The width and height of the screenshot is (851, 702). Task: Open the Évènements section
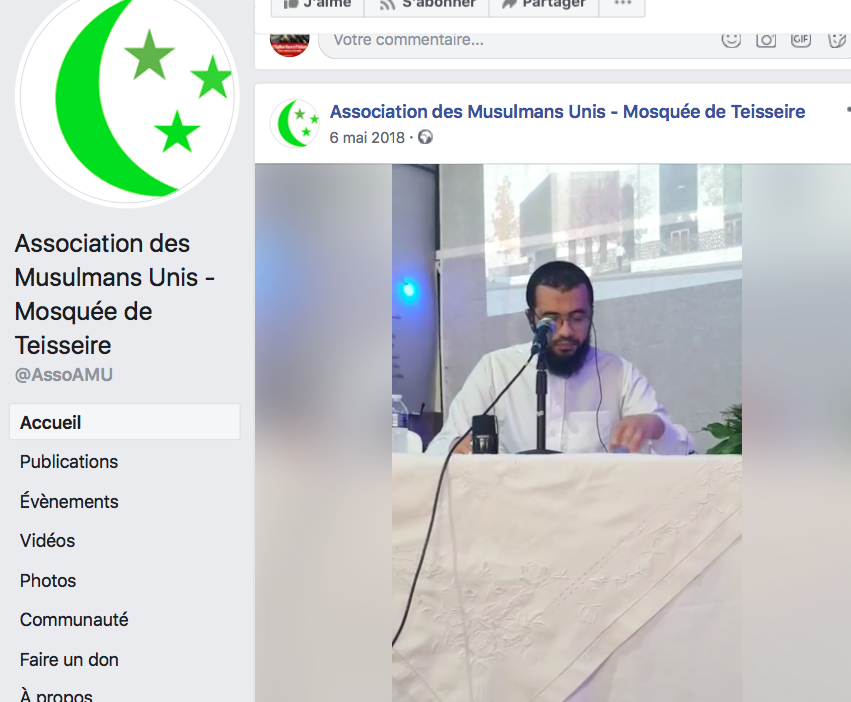pos(69,501)
